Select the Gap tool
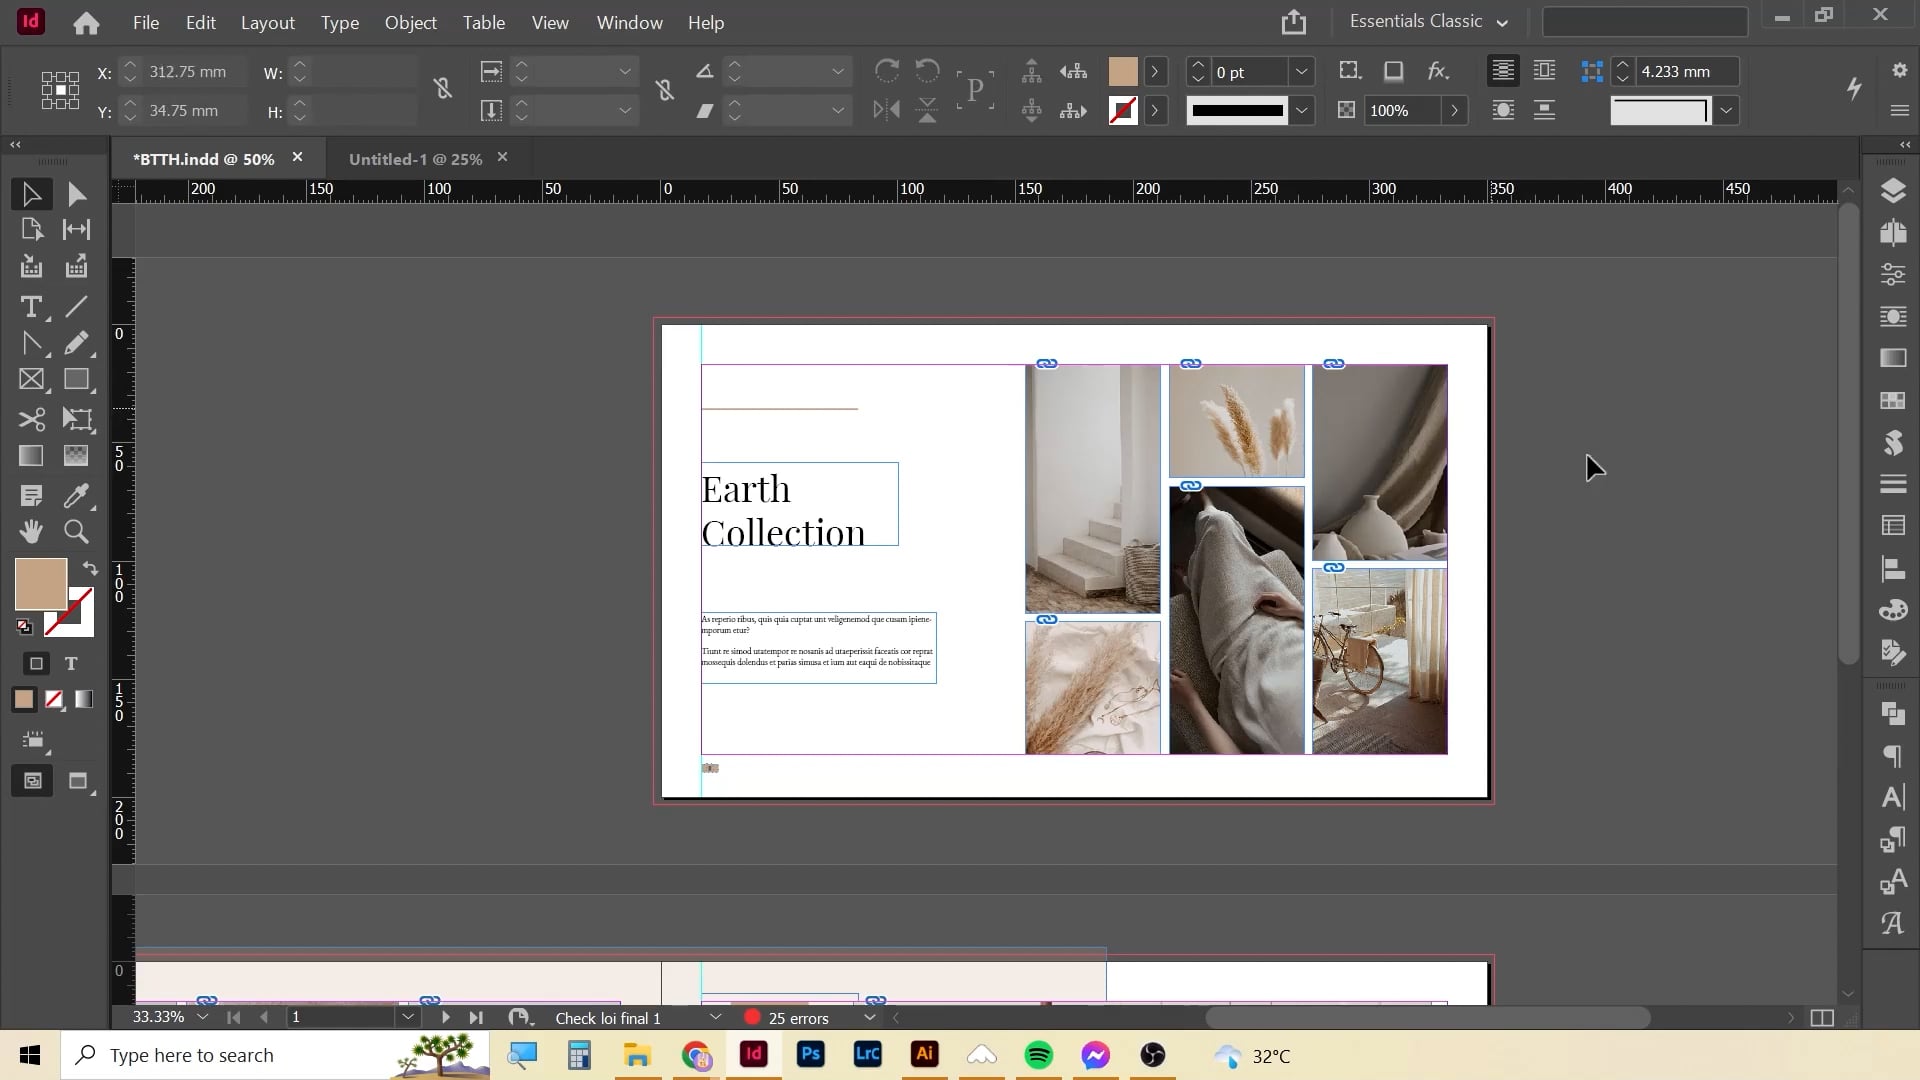Screen dimensions: 1920x1080 pyautogui.click(x=76, y=230)
